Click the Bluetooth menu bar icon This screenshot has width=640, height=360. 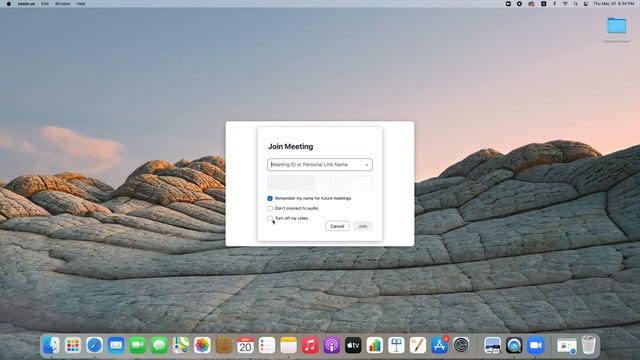554,4
